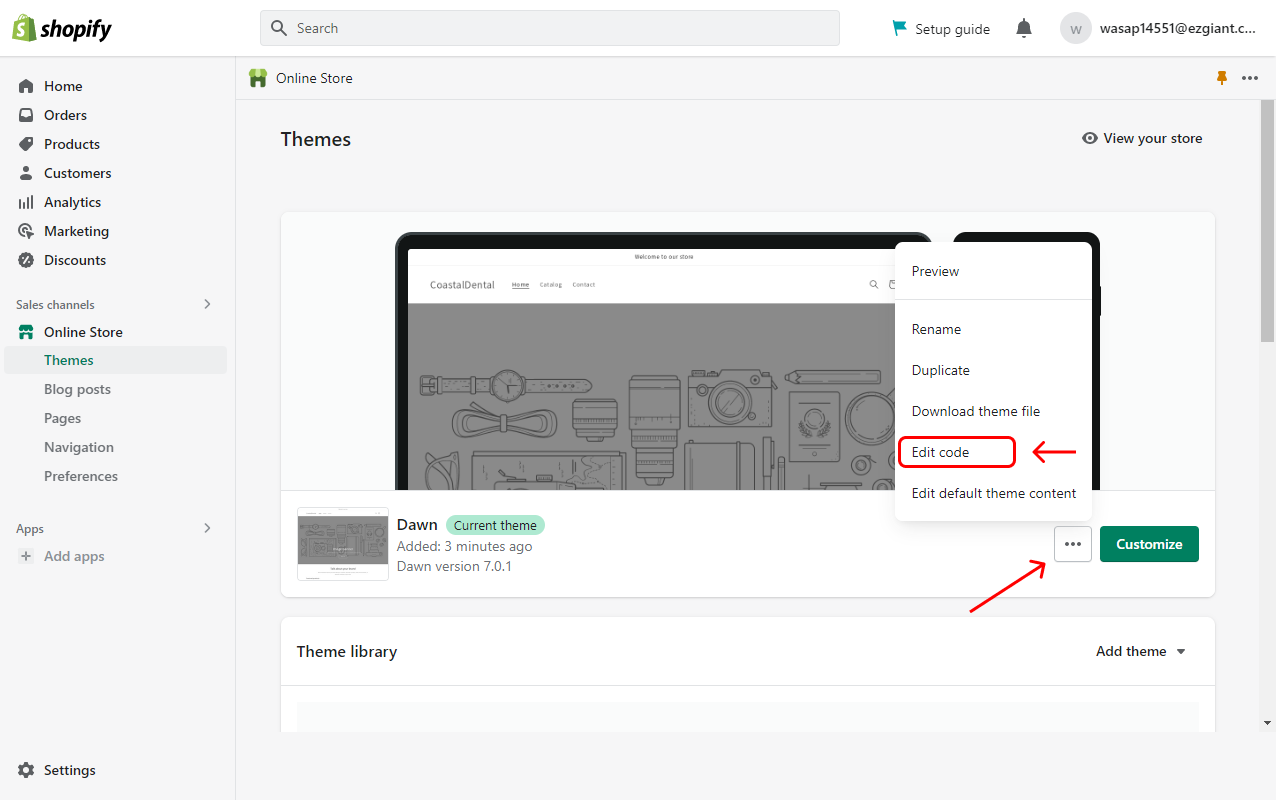Click View your store link
The image size is (1276, 800).
tap(1142, 138)
